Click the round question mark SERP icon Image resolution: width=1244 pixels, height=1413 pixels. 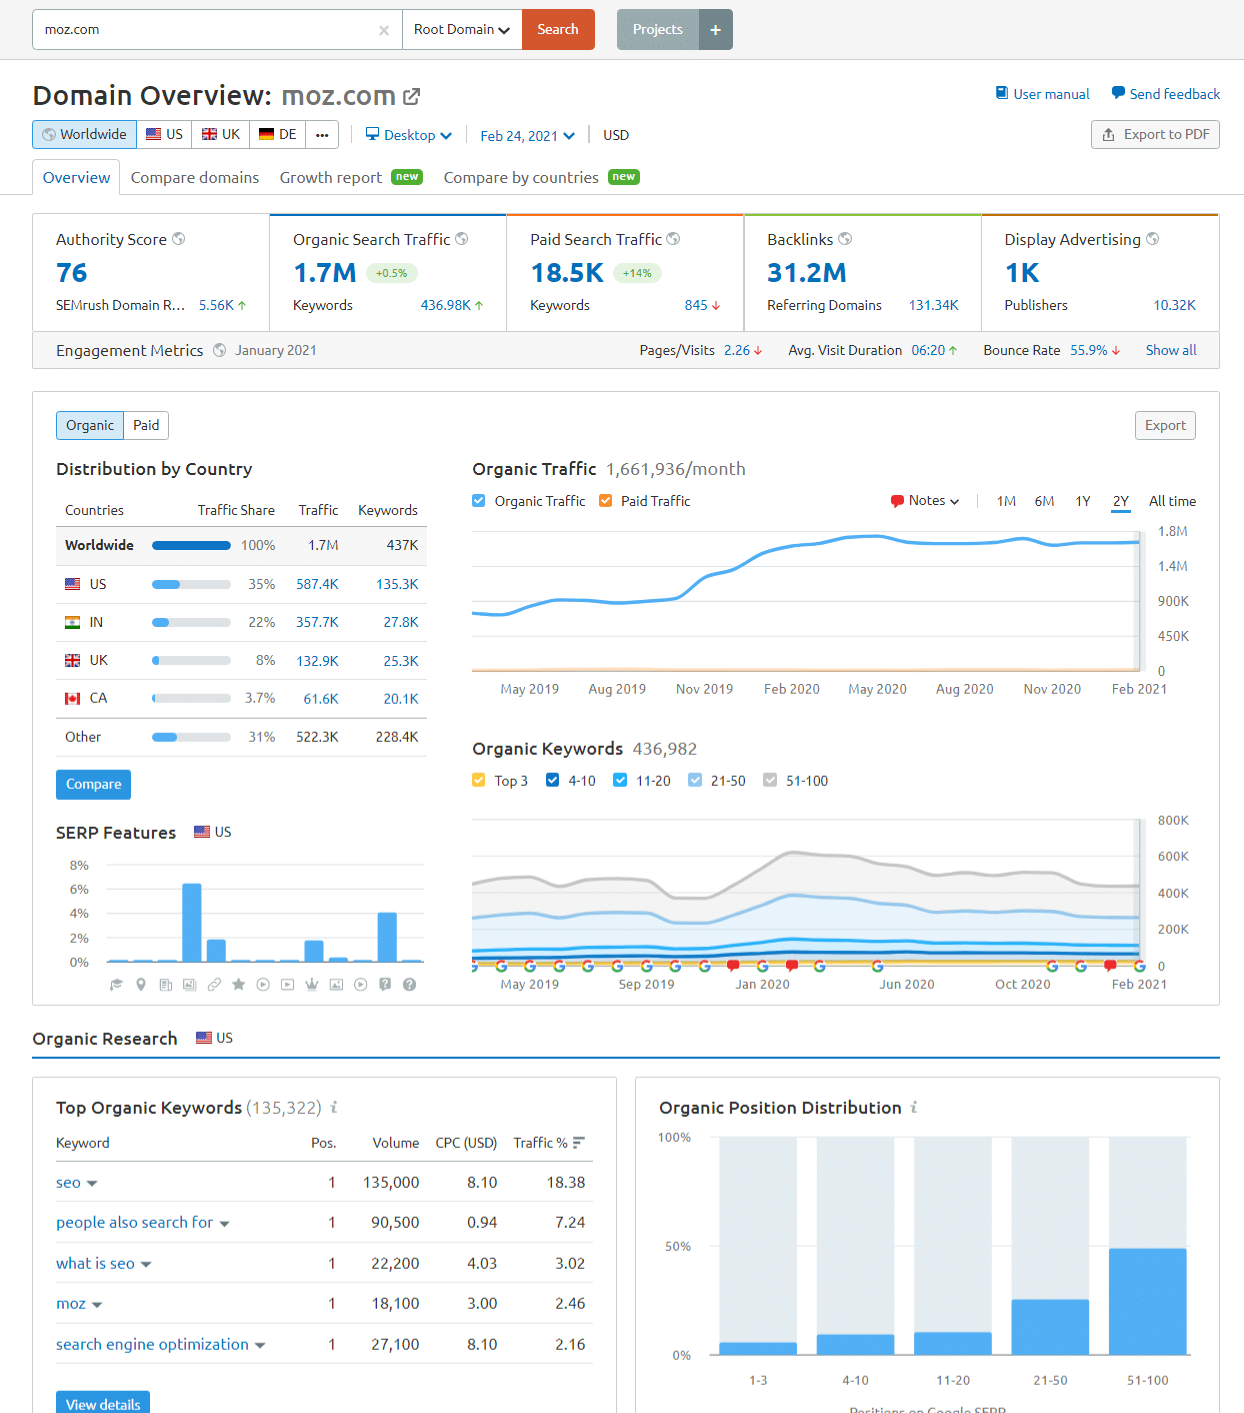tap(409, 985)
